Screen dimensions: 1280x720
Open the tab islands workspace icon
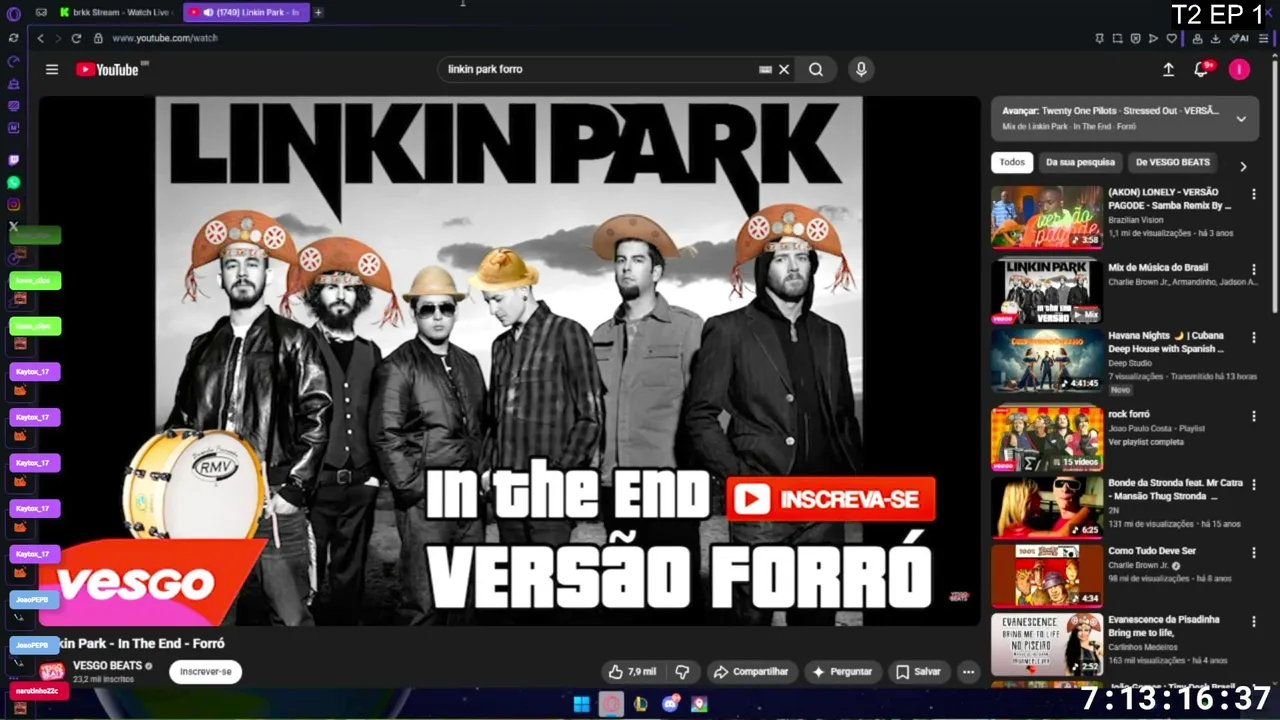[x=41, y=12]
